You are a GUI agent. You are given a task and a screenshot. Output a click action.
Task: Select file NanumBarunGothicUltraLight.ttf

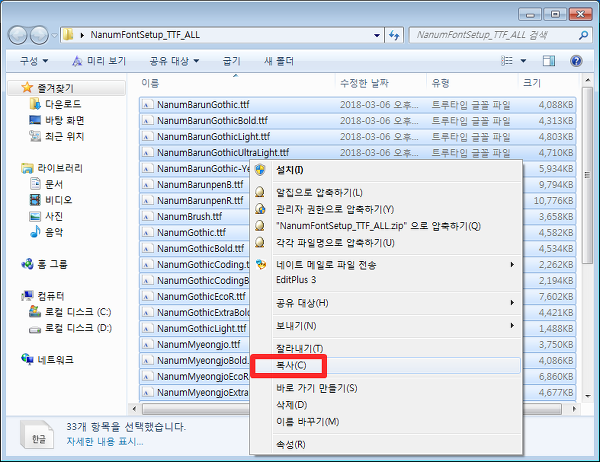[x=358, y=152]
